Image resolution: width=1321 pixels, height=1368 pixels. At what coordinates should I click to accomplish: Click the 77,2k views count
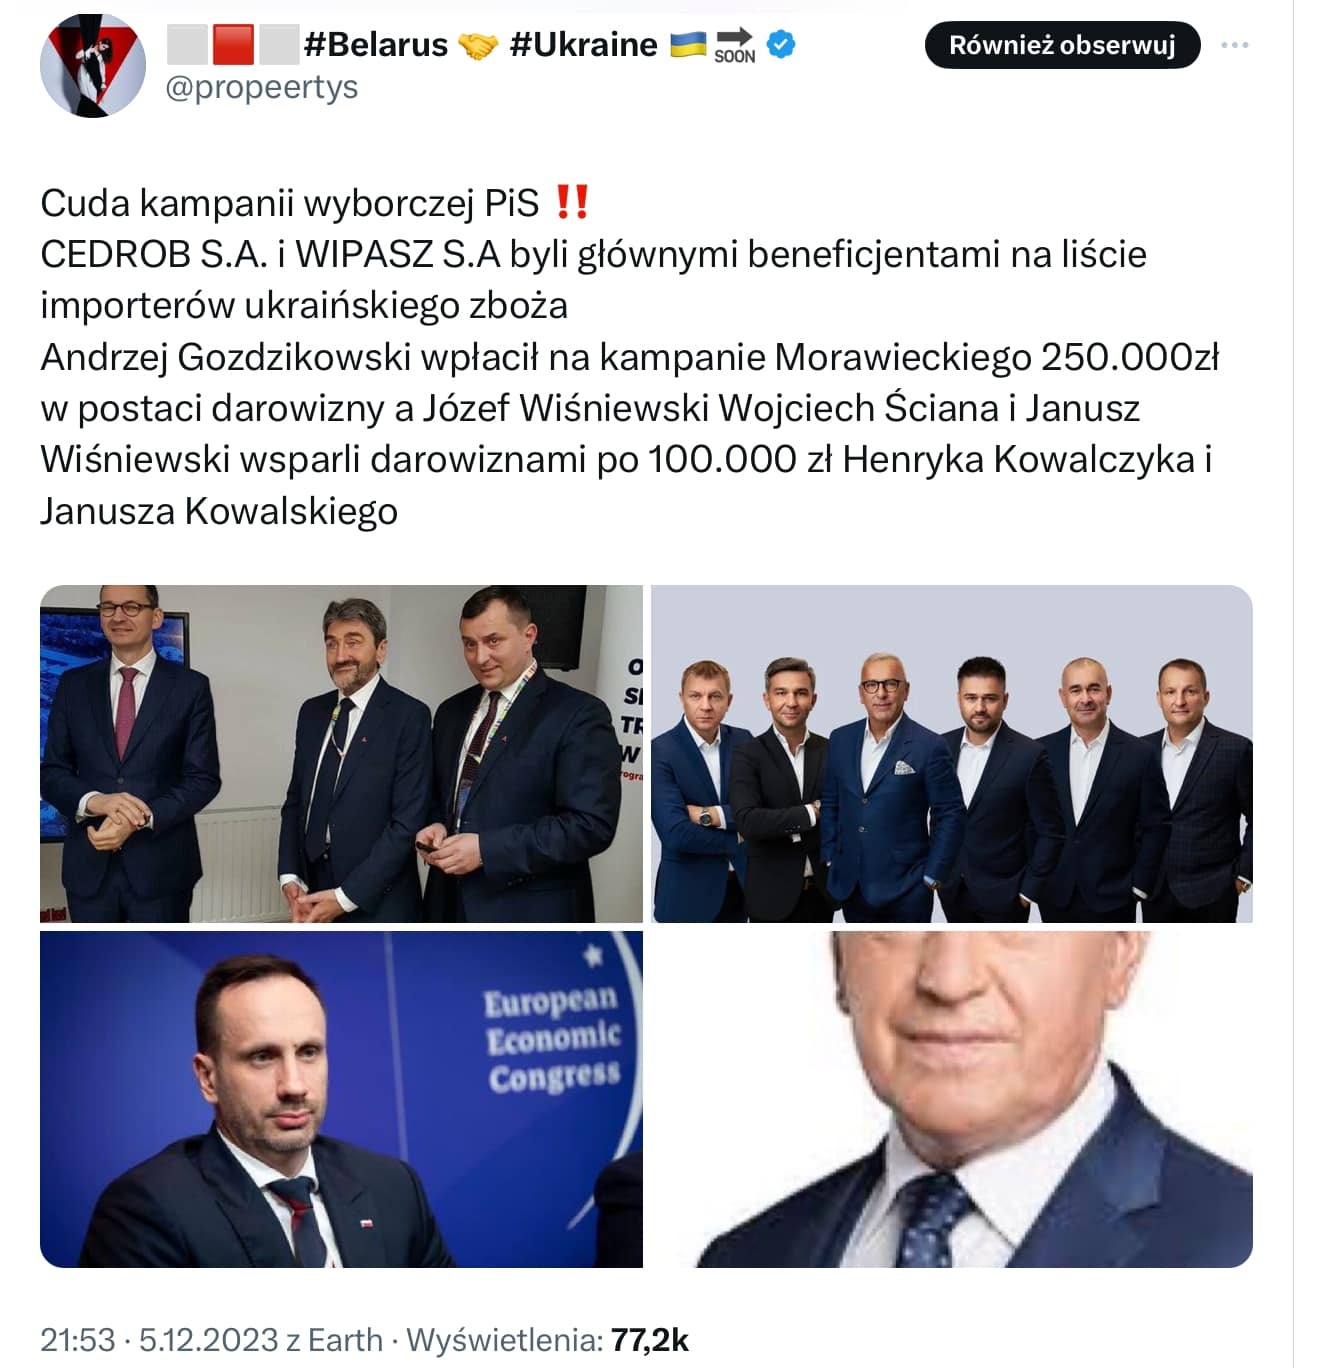coord(650,1339)
